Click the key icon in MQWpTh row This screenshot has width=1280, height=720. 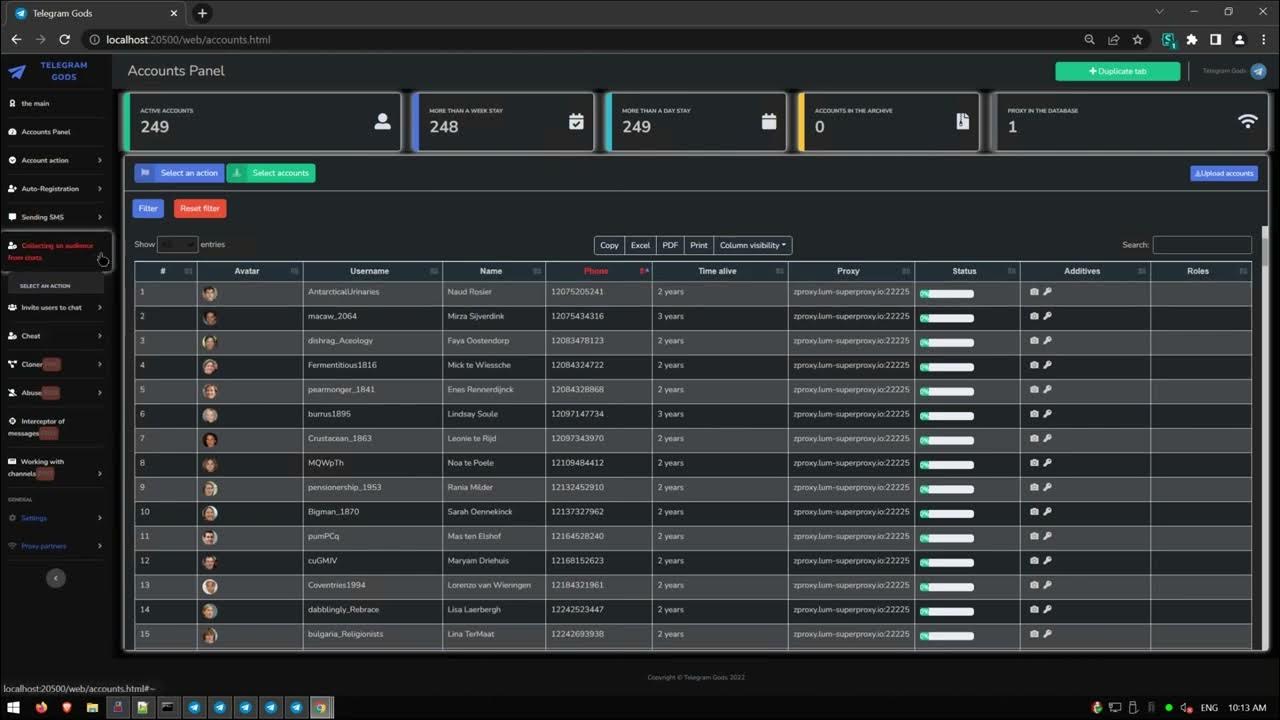pos(1048,463)
